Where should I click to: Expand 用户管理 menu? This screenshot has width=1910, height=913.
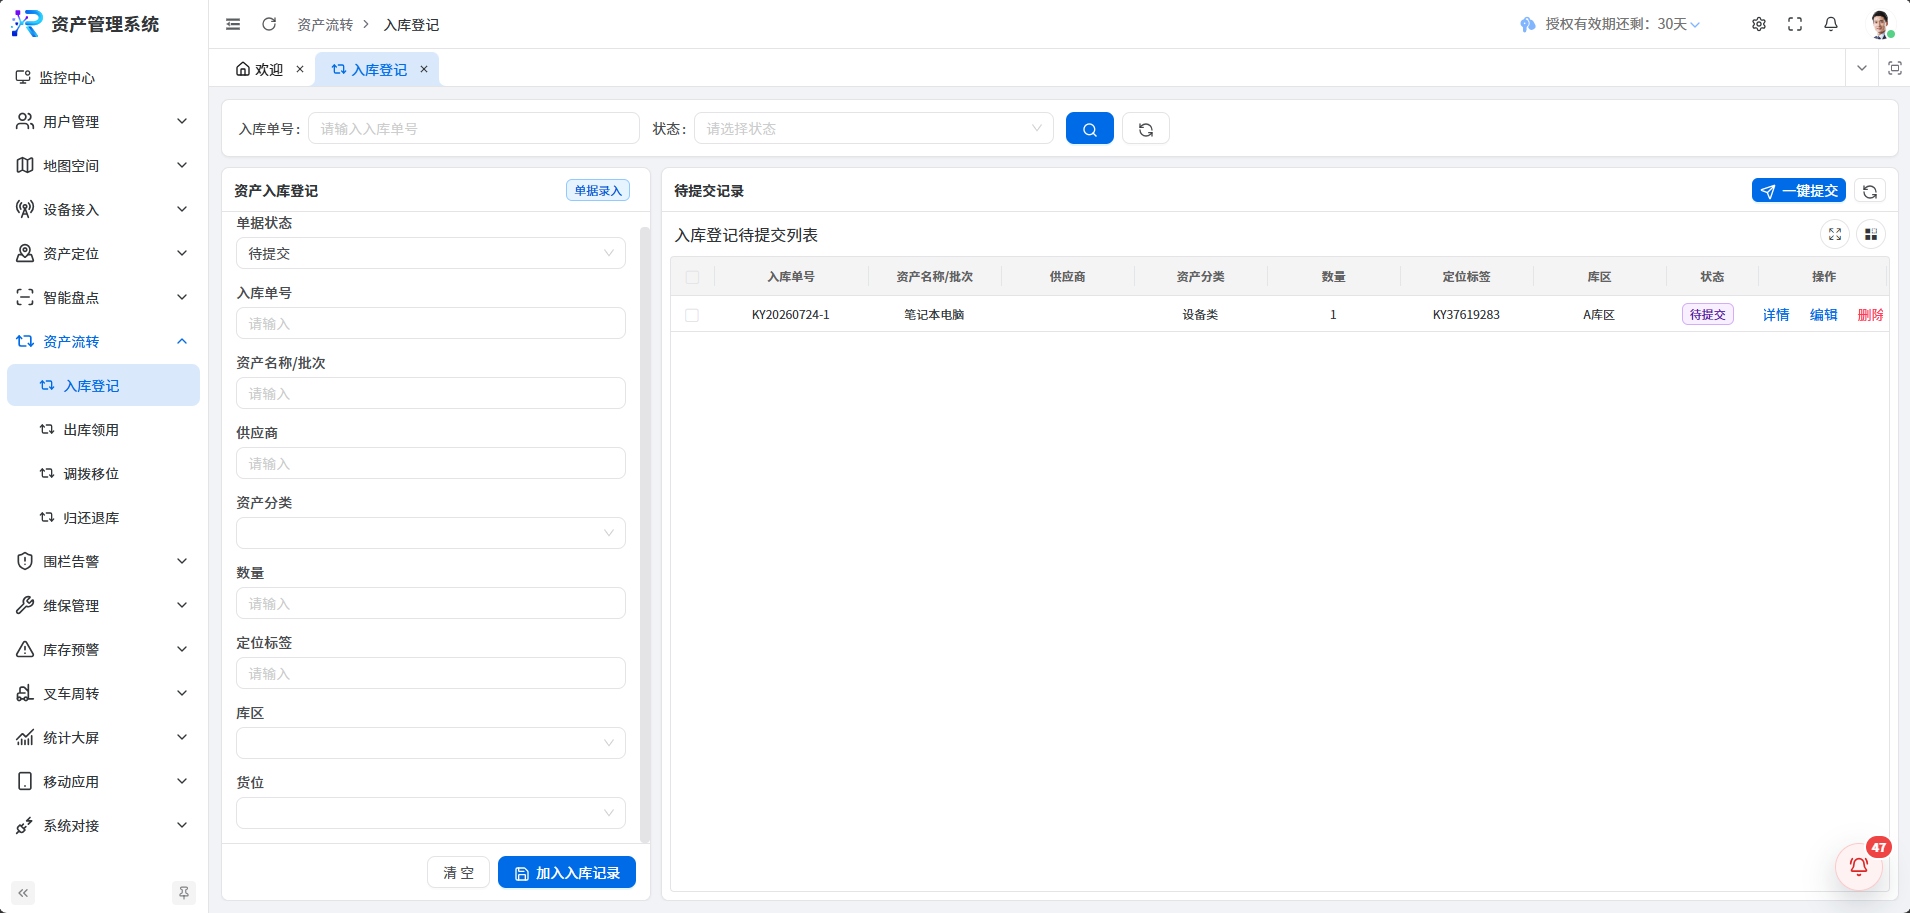104,122
